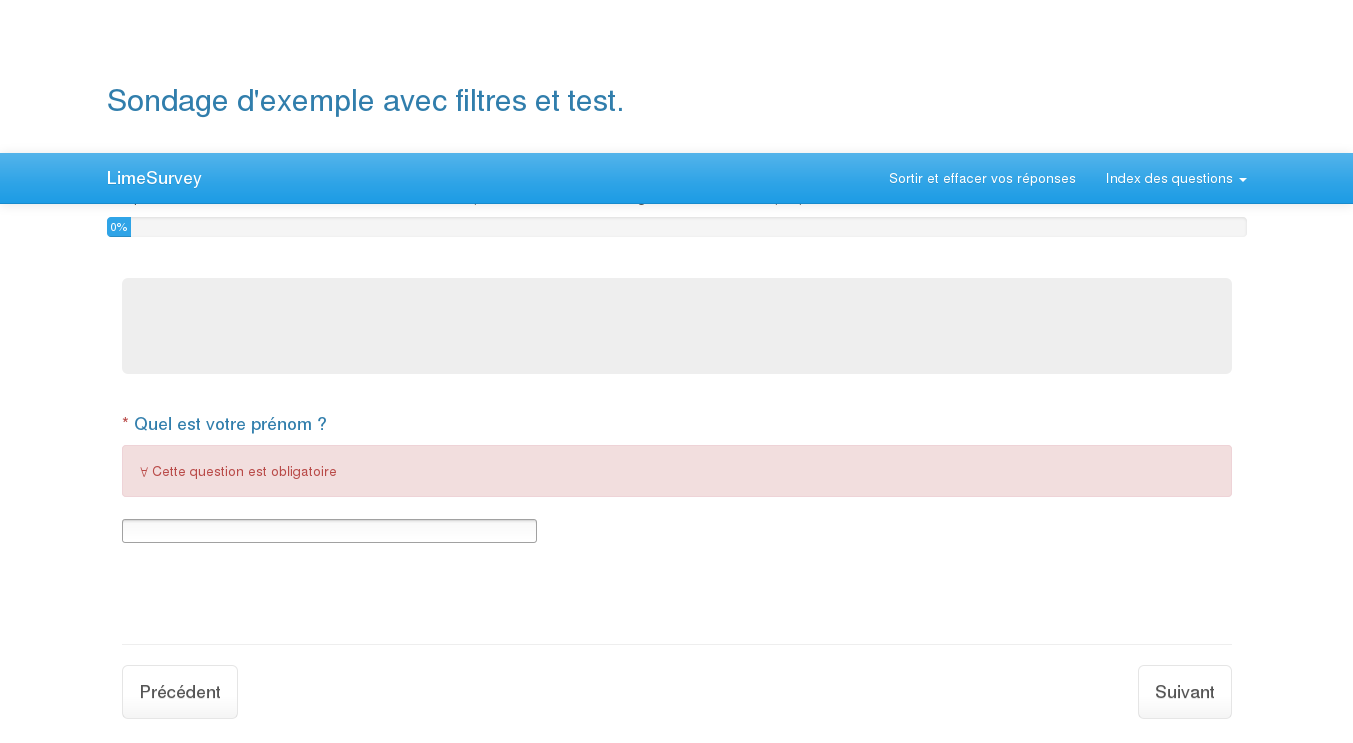
Task: Click blank space right of the text field
Action: click(880, 531)
